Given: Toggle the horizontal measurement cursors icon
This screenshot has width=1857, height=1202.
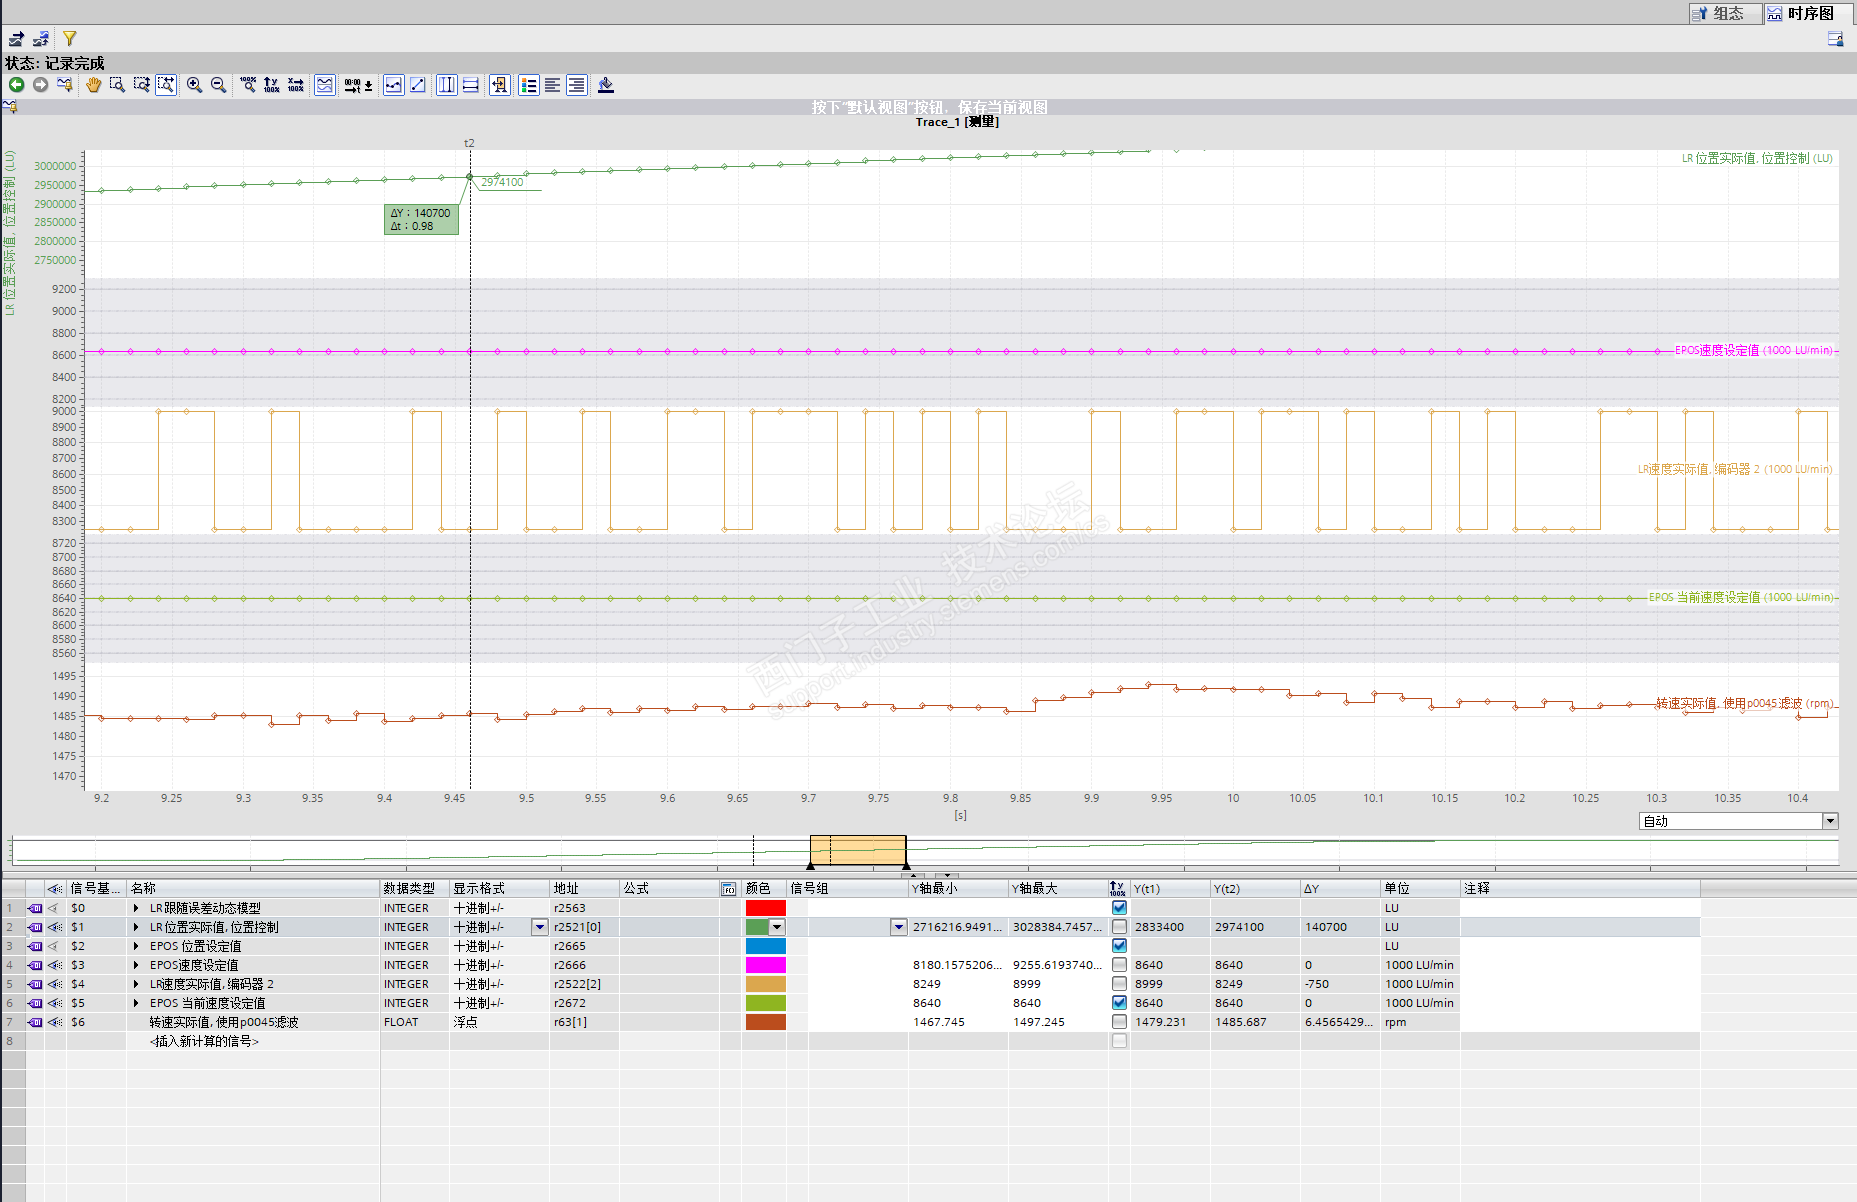Looking at the screenshot, I should [x=470, y=85].
